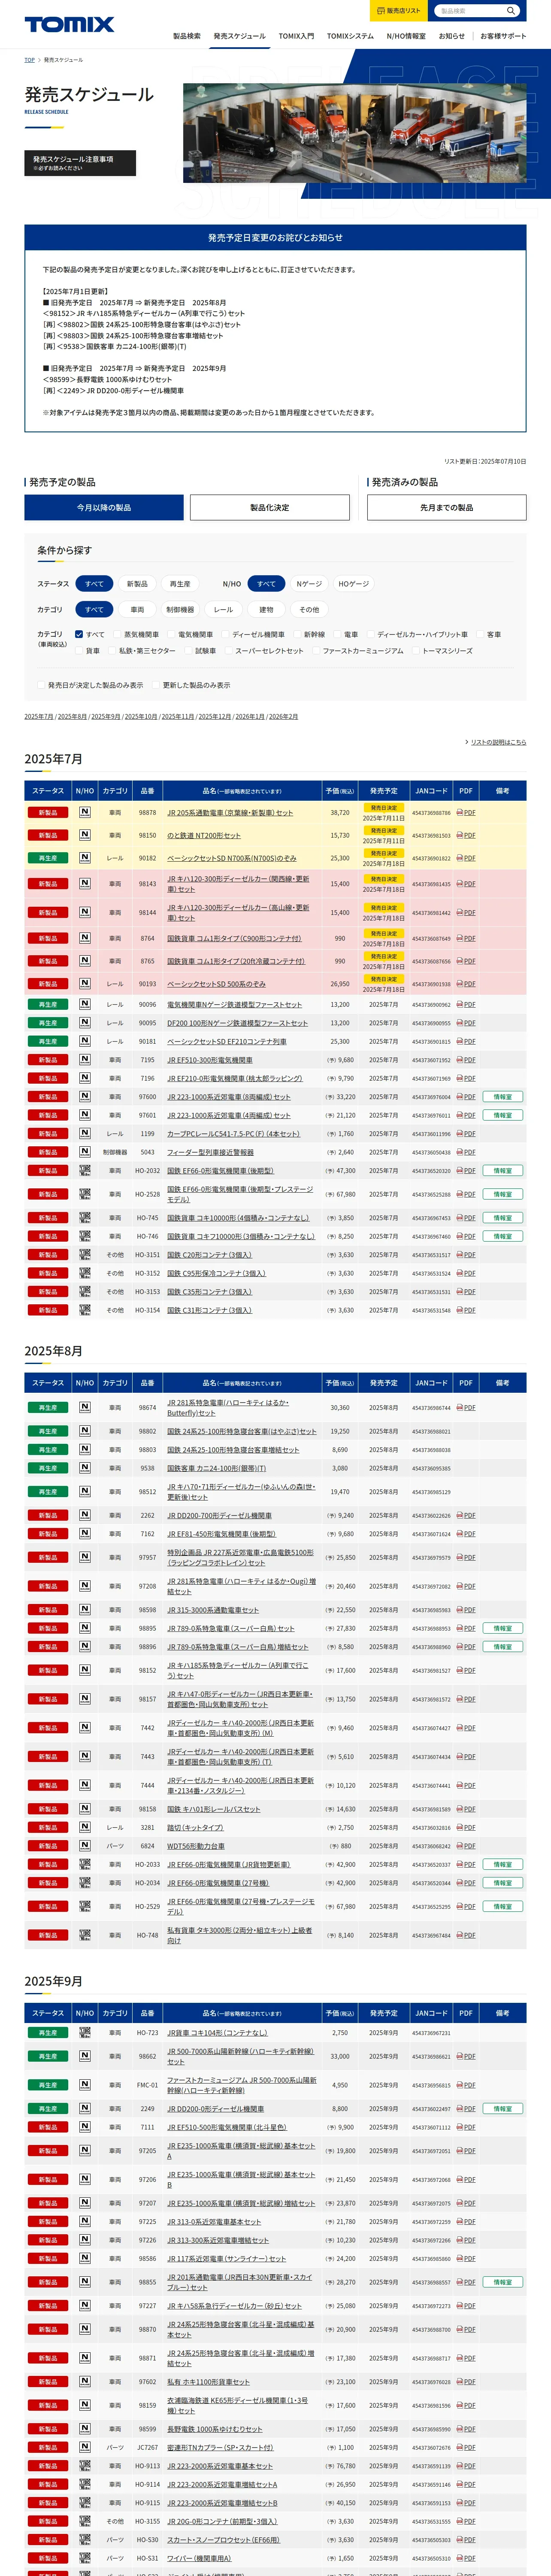This screenshot has height=2576, width=551.
Task: Open PDF icon for ベーシックセットSD 500系のぞみ
Action: [x=466, y=984]
